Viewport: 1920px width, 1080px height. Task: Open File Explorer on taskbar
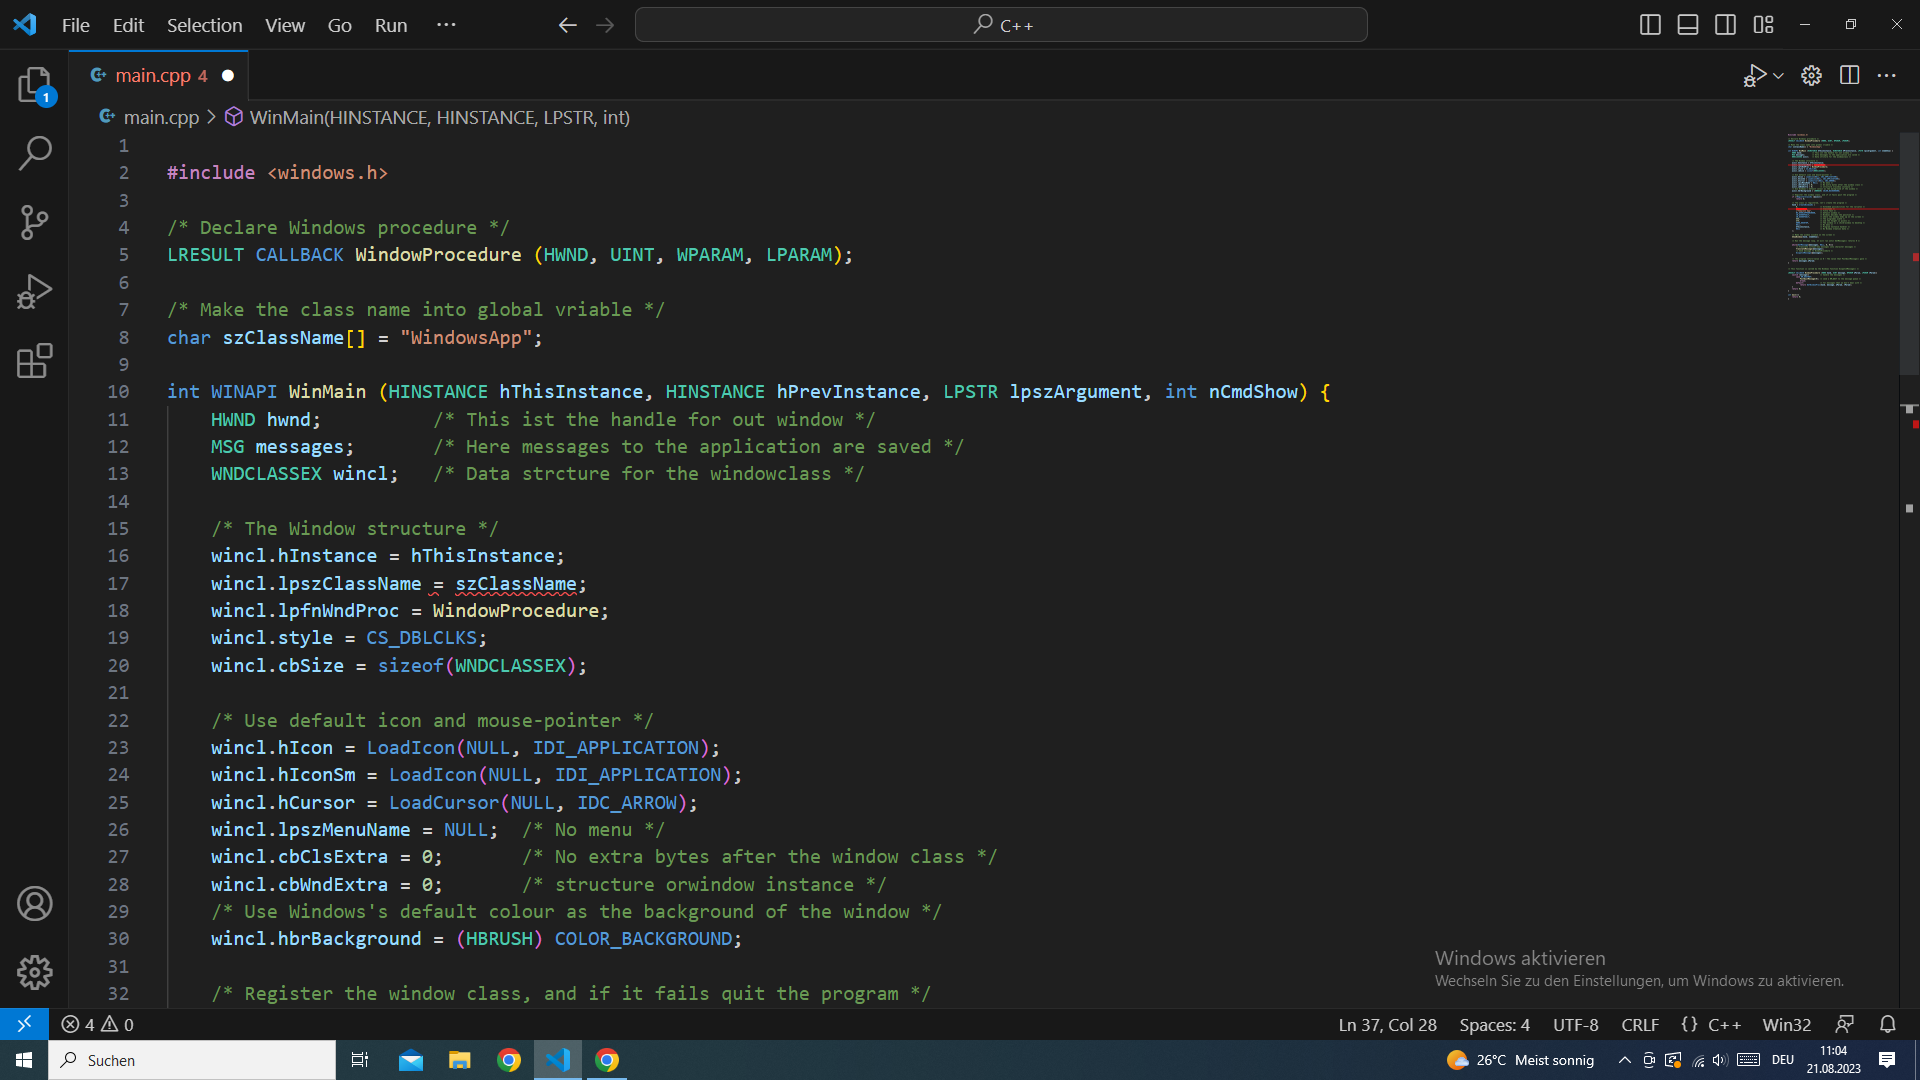[459, 1060]
